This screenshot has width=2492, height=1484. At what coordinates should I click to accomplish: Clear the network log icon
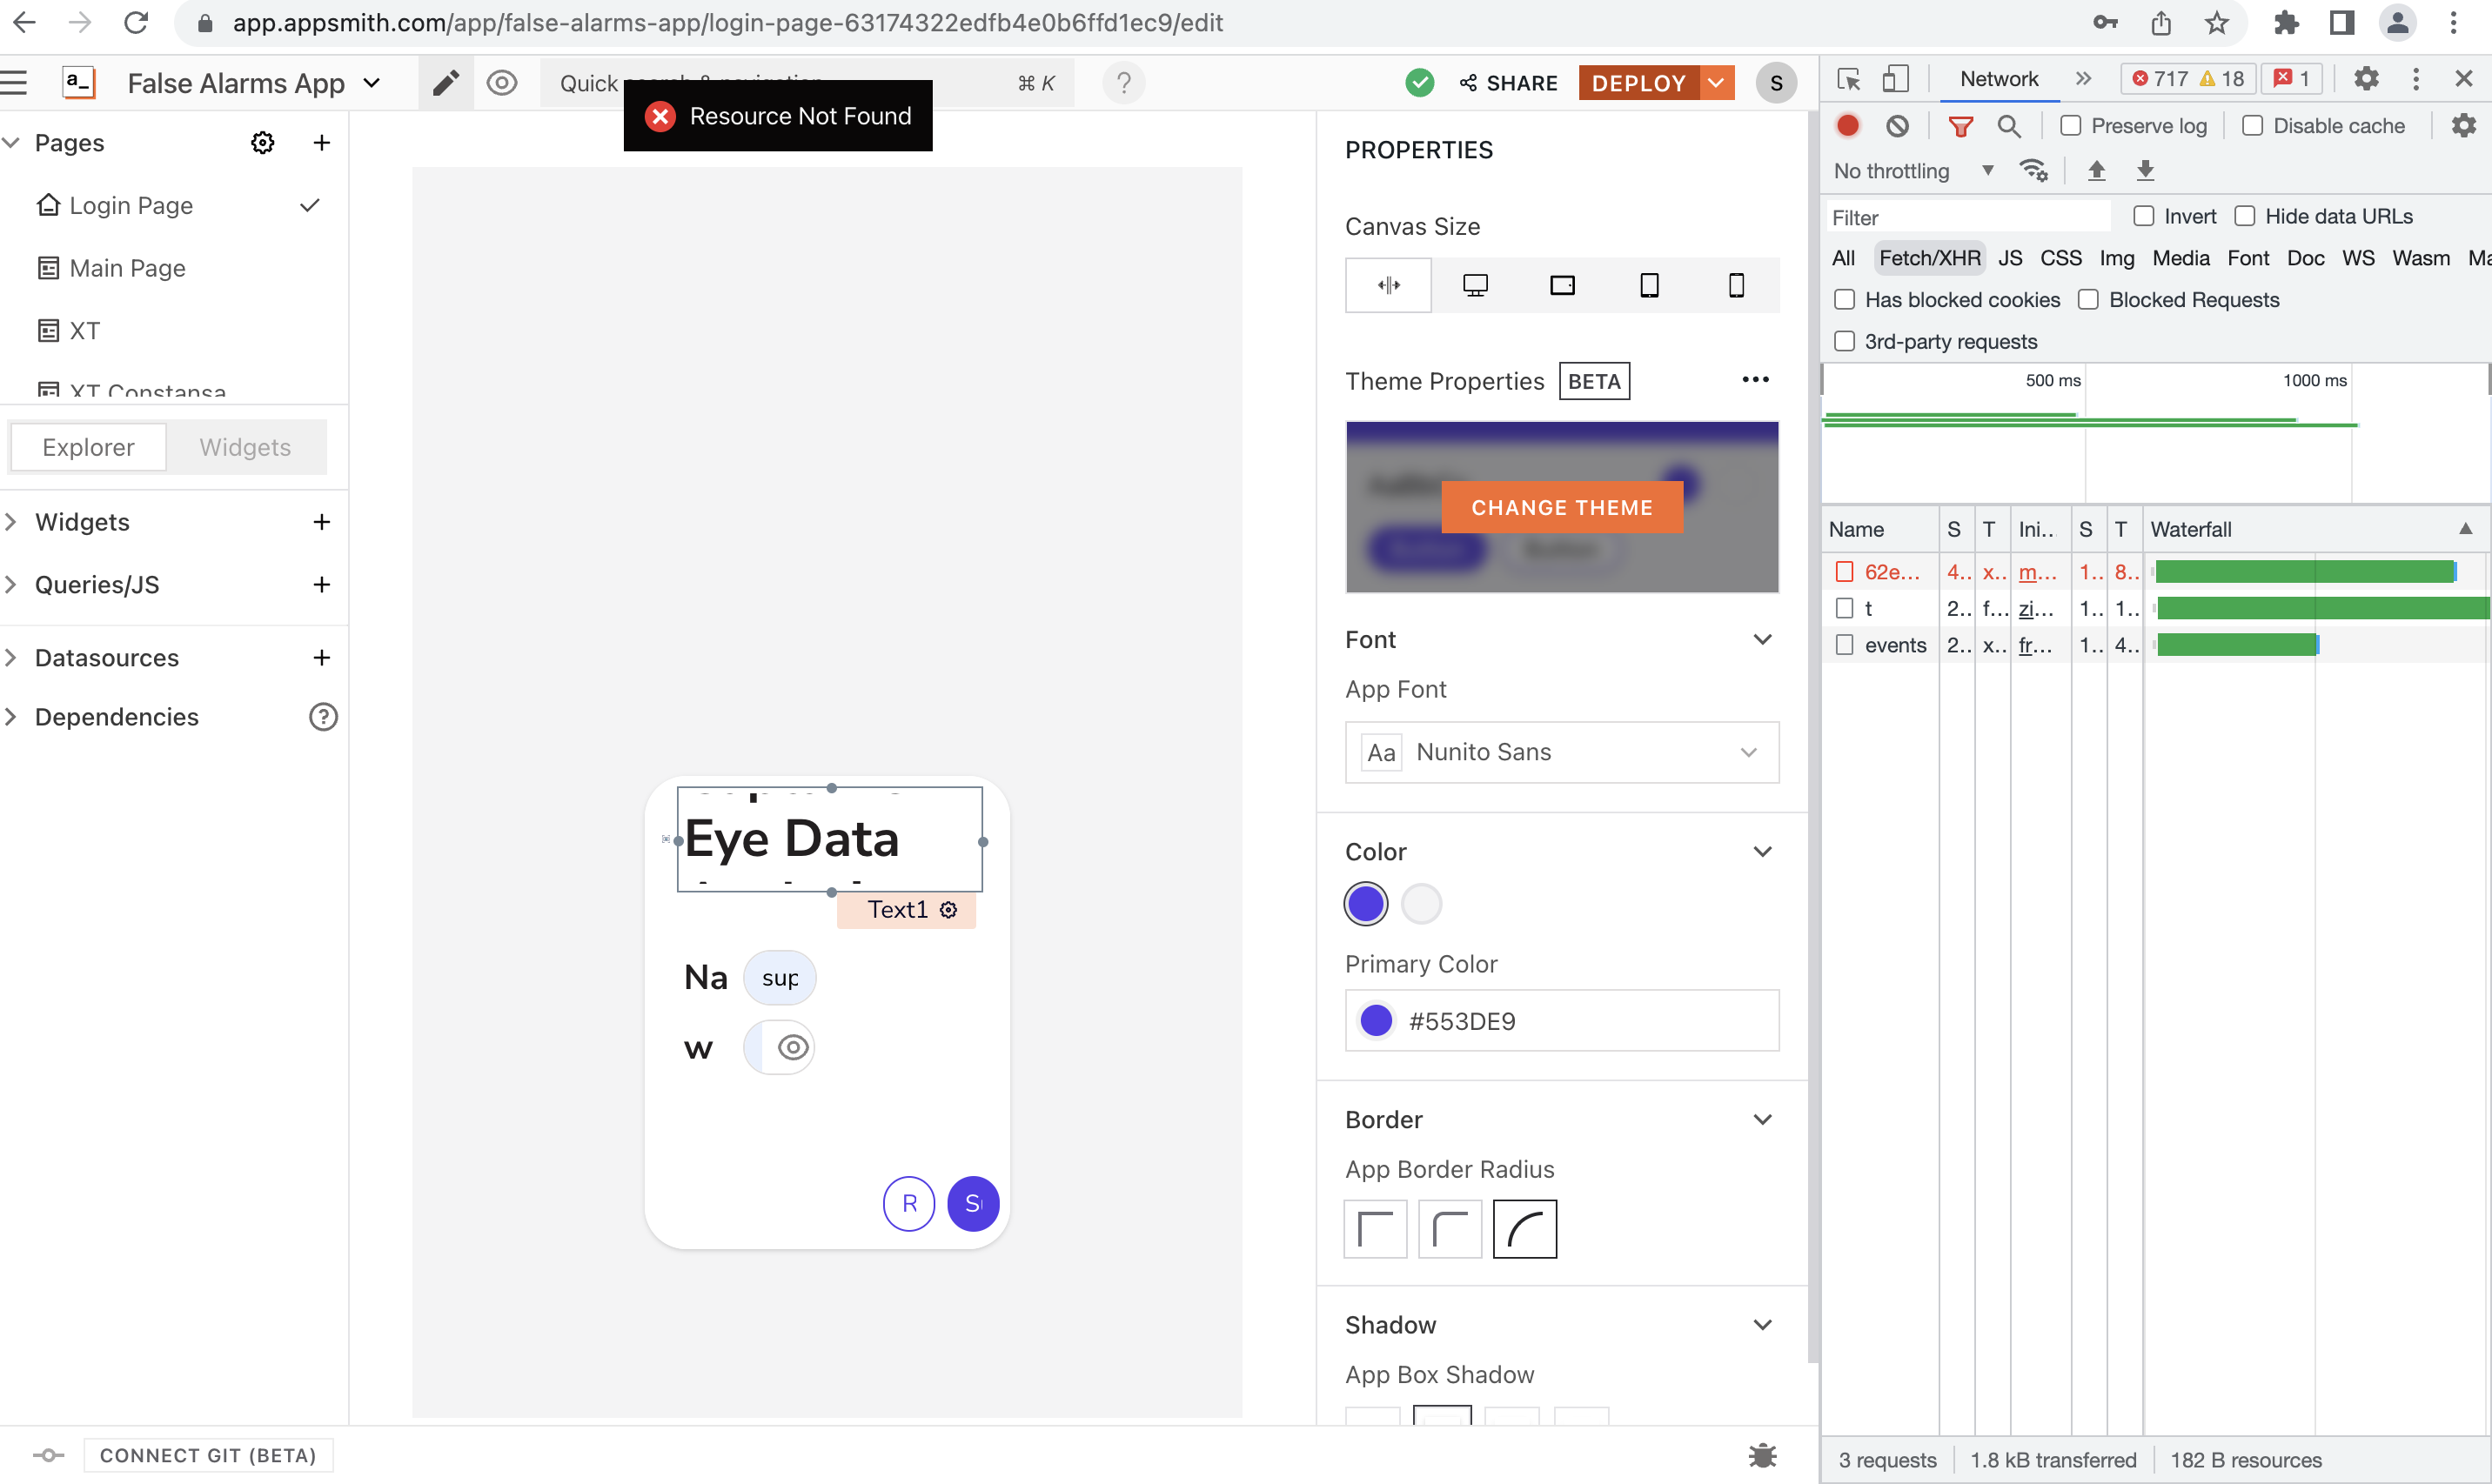coord(1897,126)
